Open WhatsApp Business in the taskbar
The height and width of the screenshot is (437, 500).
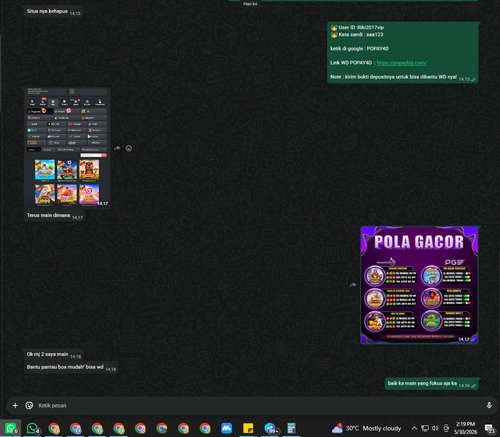tap(10, 428)
